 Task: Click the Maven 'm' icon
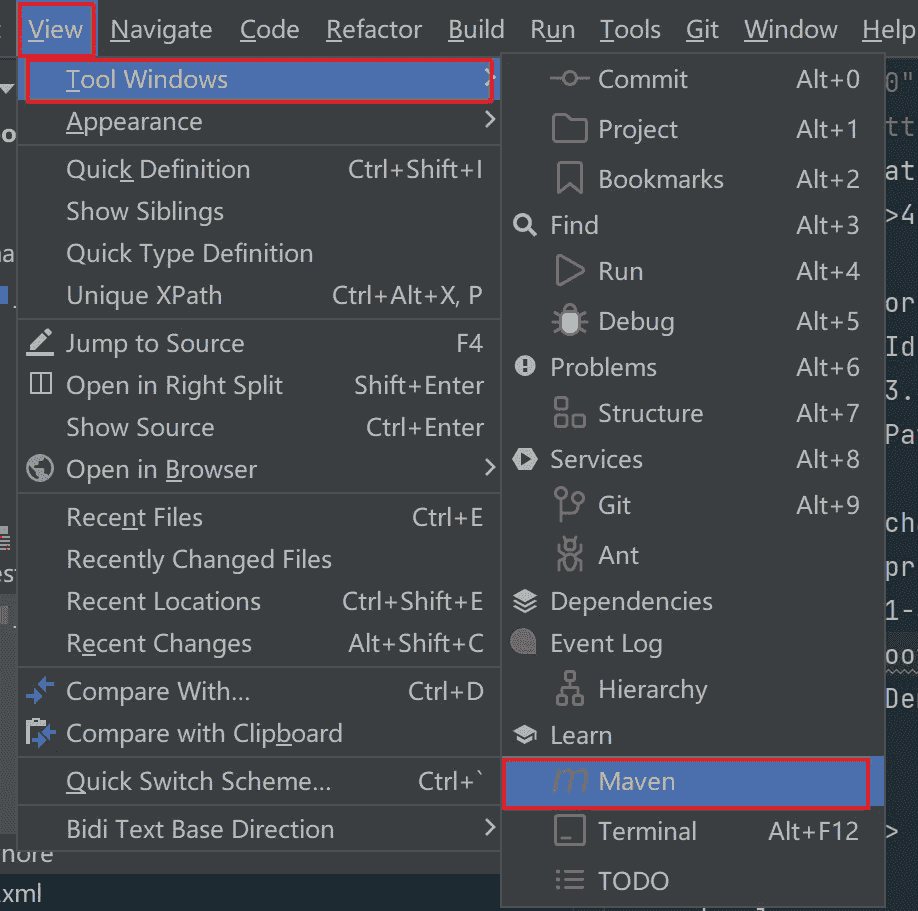pos(569,781)
